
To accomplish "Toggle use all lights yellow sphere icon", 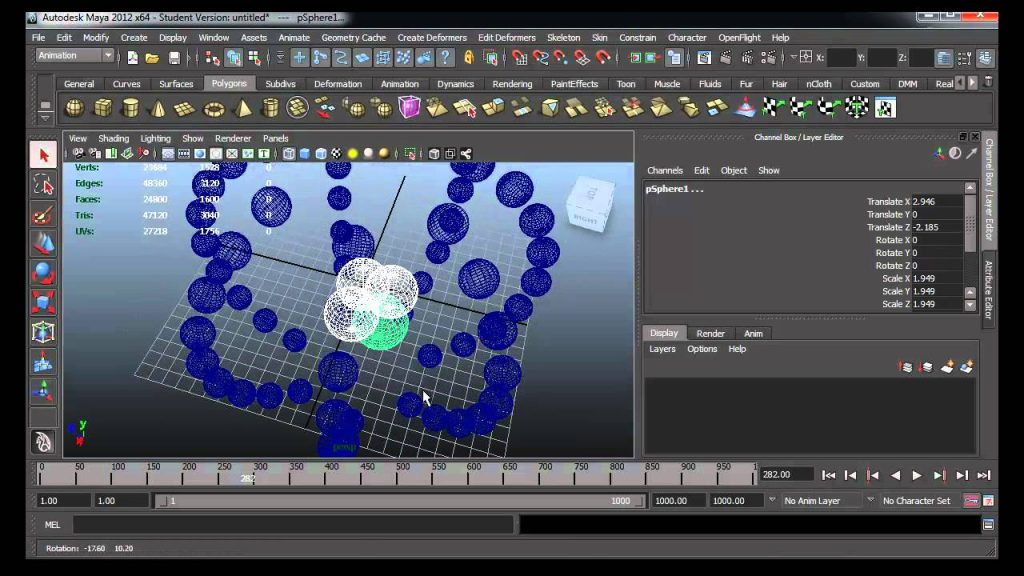I will [353, 154].
